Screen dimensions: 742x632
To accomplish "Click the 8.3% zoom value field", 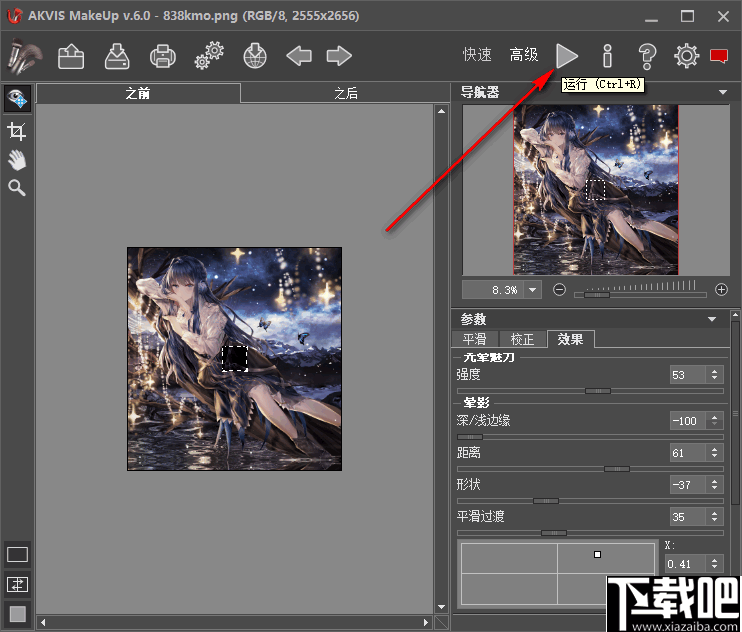I will point(493,290).
